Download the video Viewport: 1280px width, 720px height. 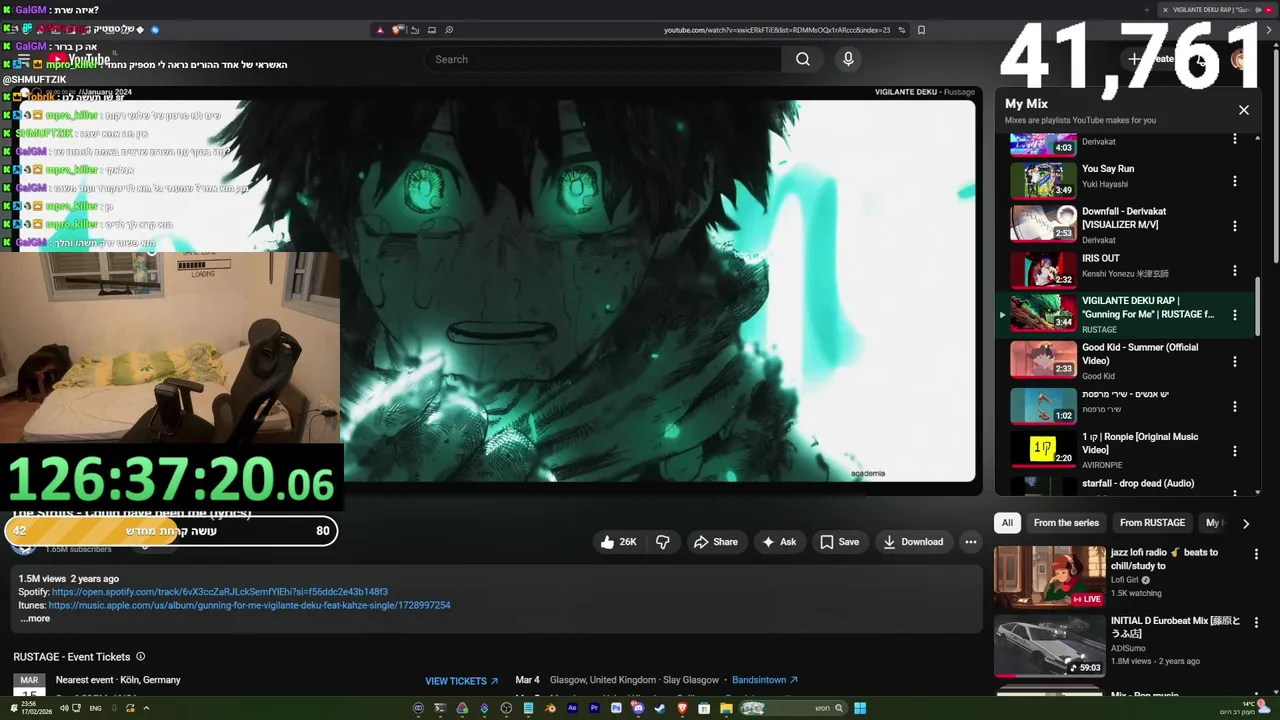(913, 542)
